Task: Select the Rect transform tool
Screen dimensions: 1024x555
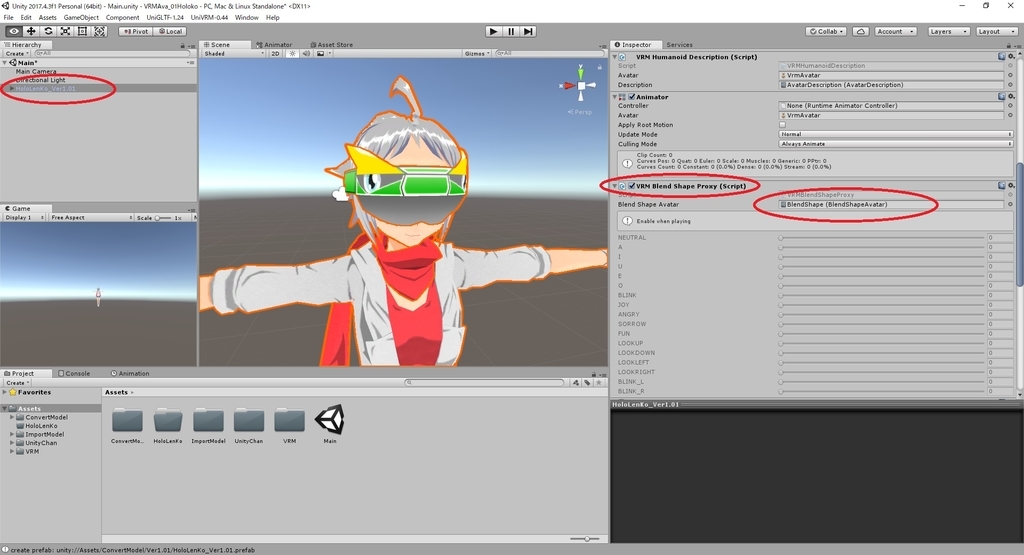Action: [x=82, y=31]
